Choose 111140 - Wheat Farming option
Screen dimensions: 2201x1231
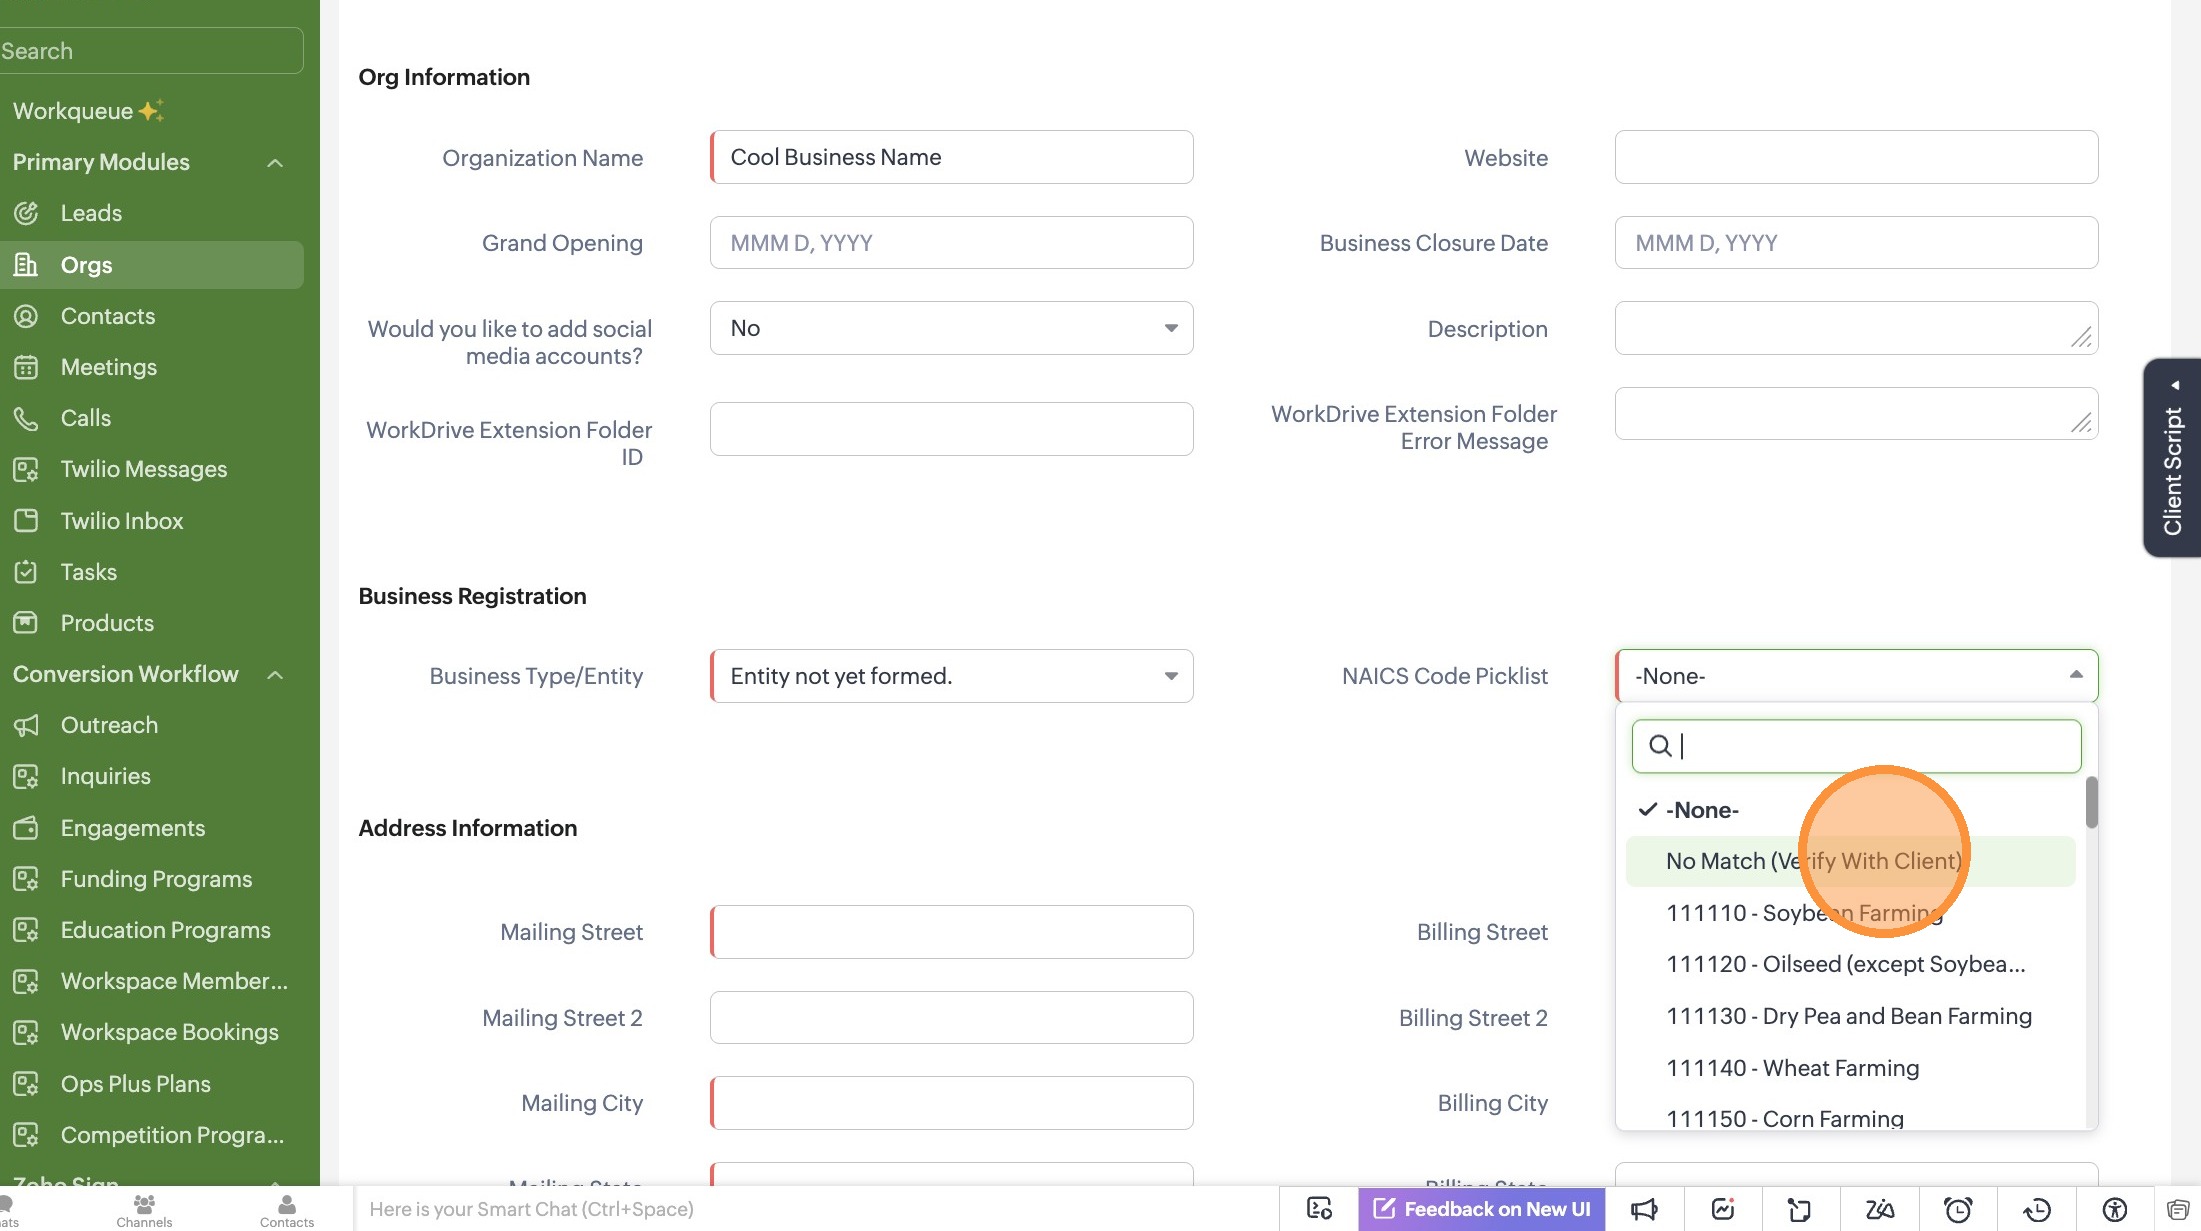click(x=1792, y=1068)
